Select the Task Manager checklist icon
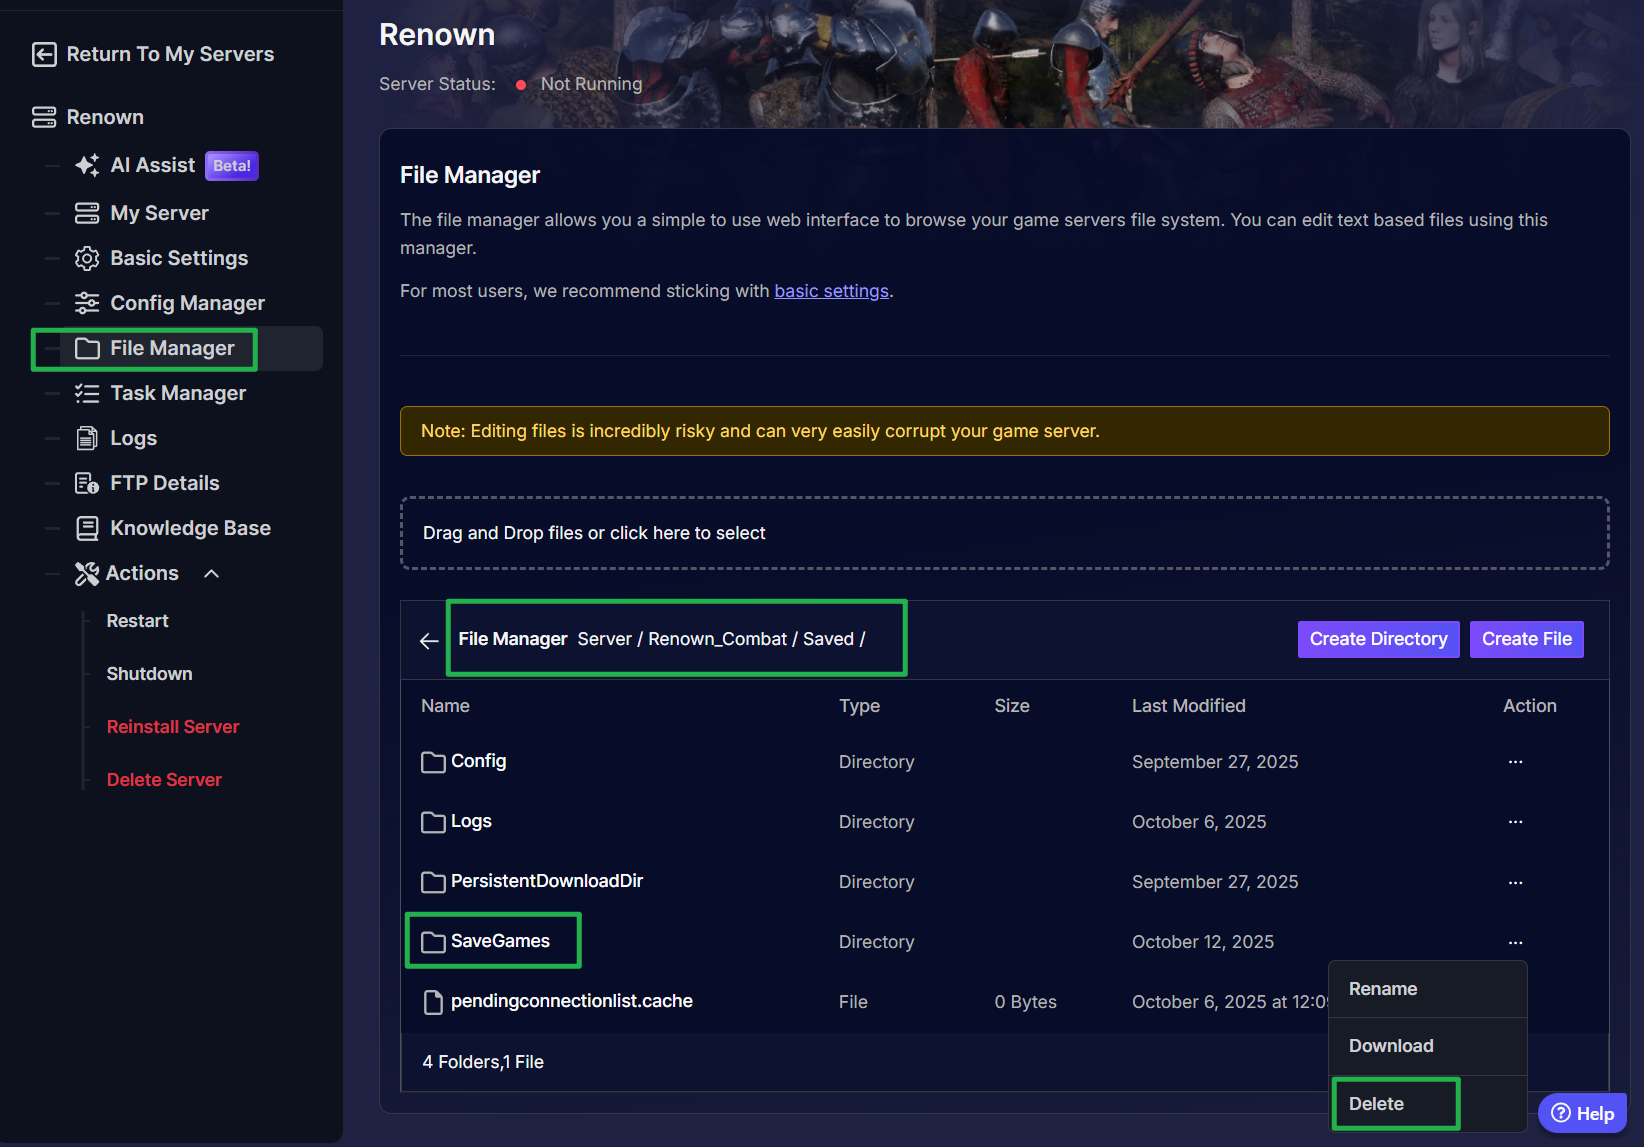The image size is (1644, 1147). (x=87, y=393)
